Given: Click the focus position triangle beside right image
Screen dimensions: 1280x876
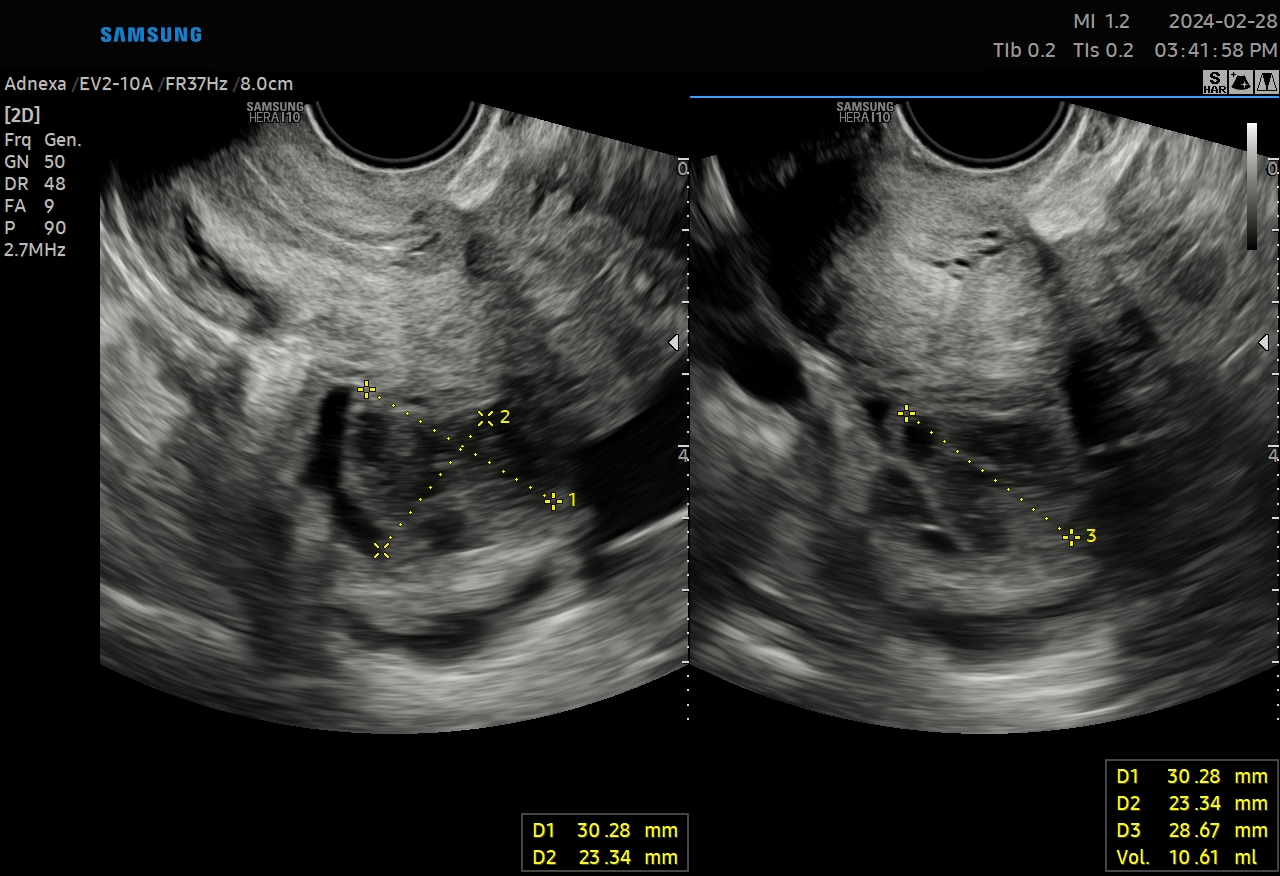Looking at the screenshot, I should pyautogui.click(x=1263, y=343).
